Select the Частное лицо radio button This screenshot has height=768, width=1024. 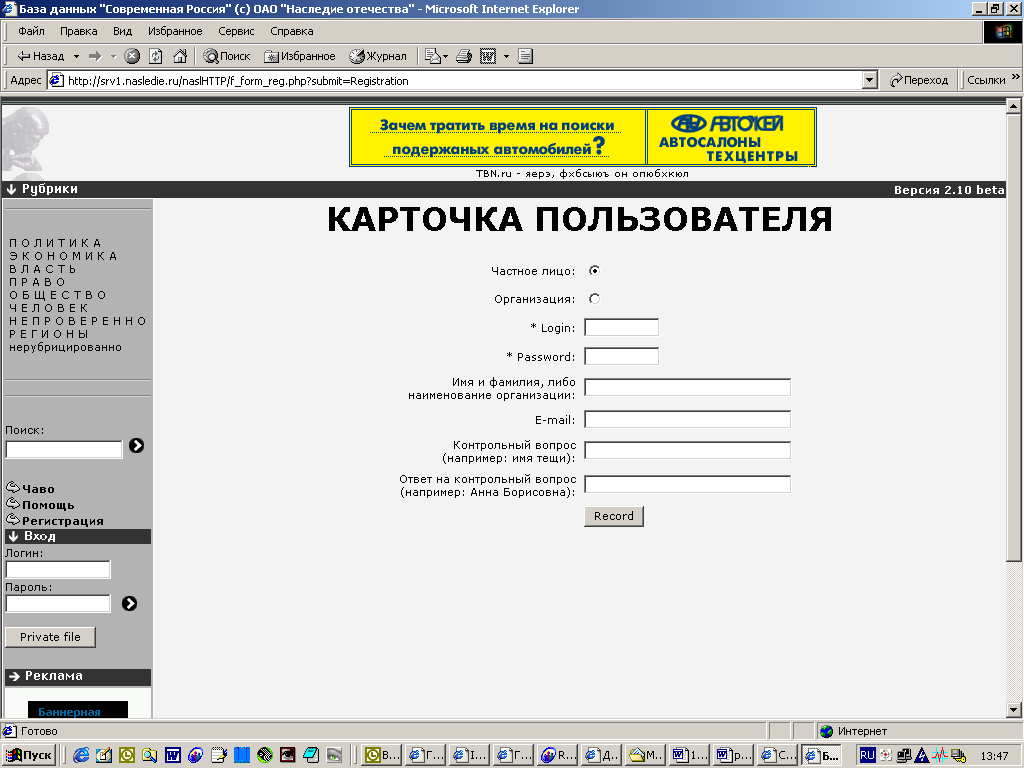pos(594,270)
